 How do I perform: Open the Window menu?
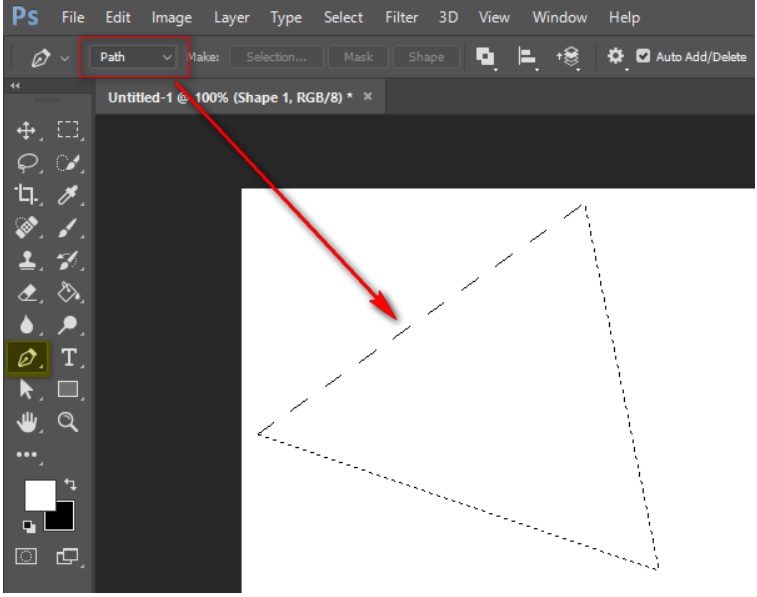pos(560,17)
